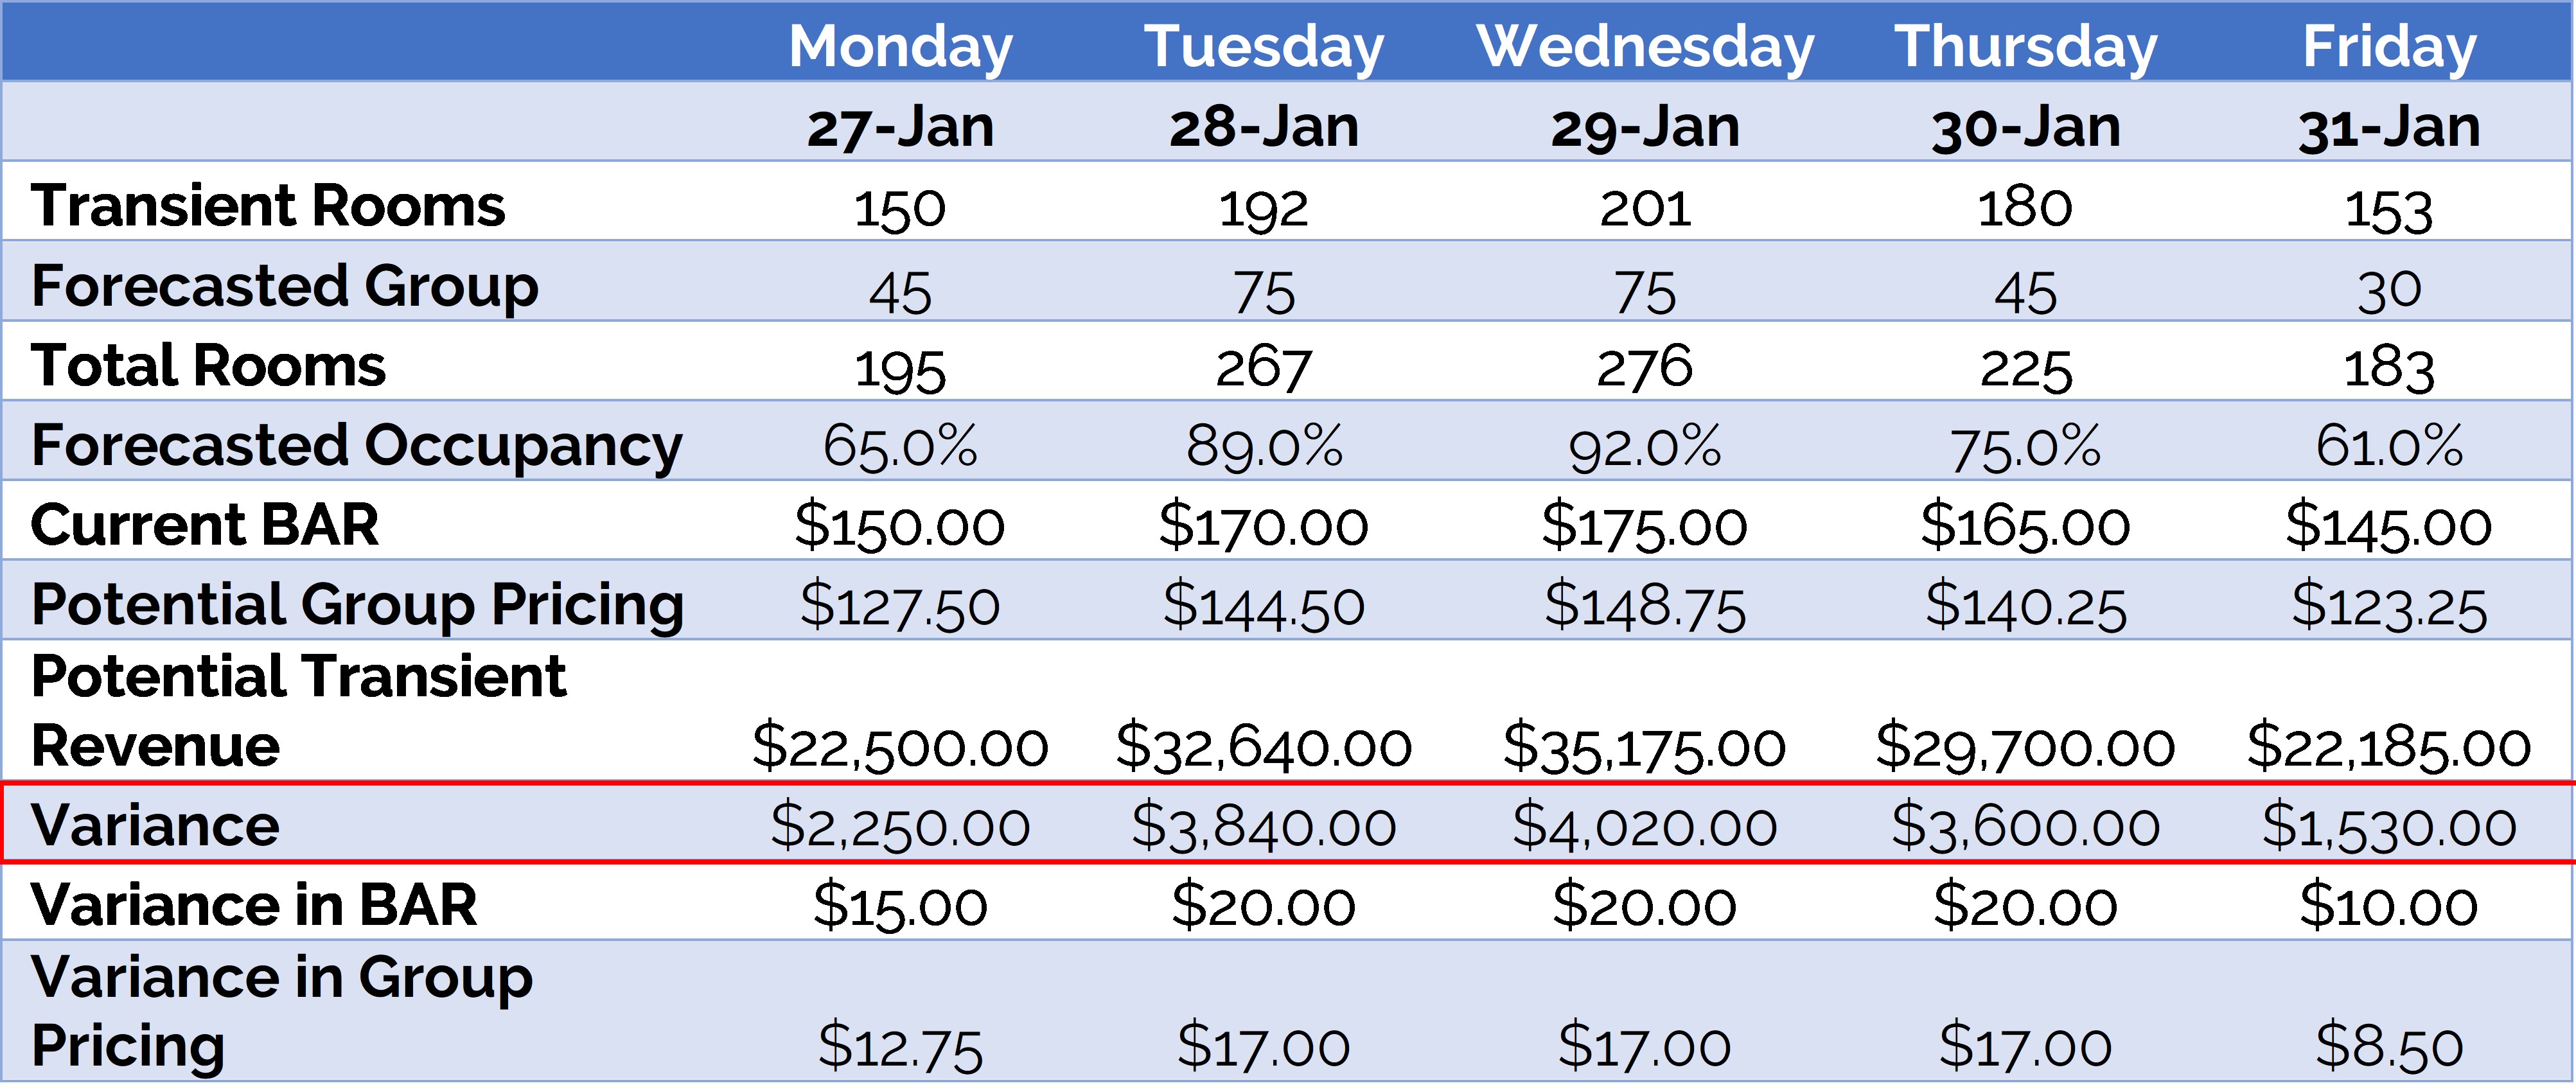2576x1090 pixels.
Task: Click the Variance in Group Pricing label
Action: pyautogui.click(x=282, y=1010)
